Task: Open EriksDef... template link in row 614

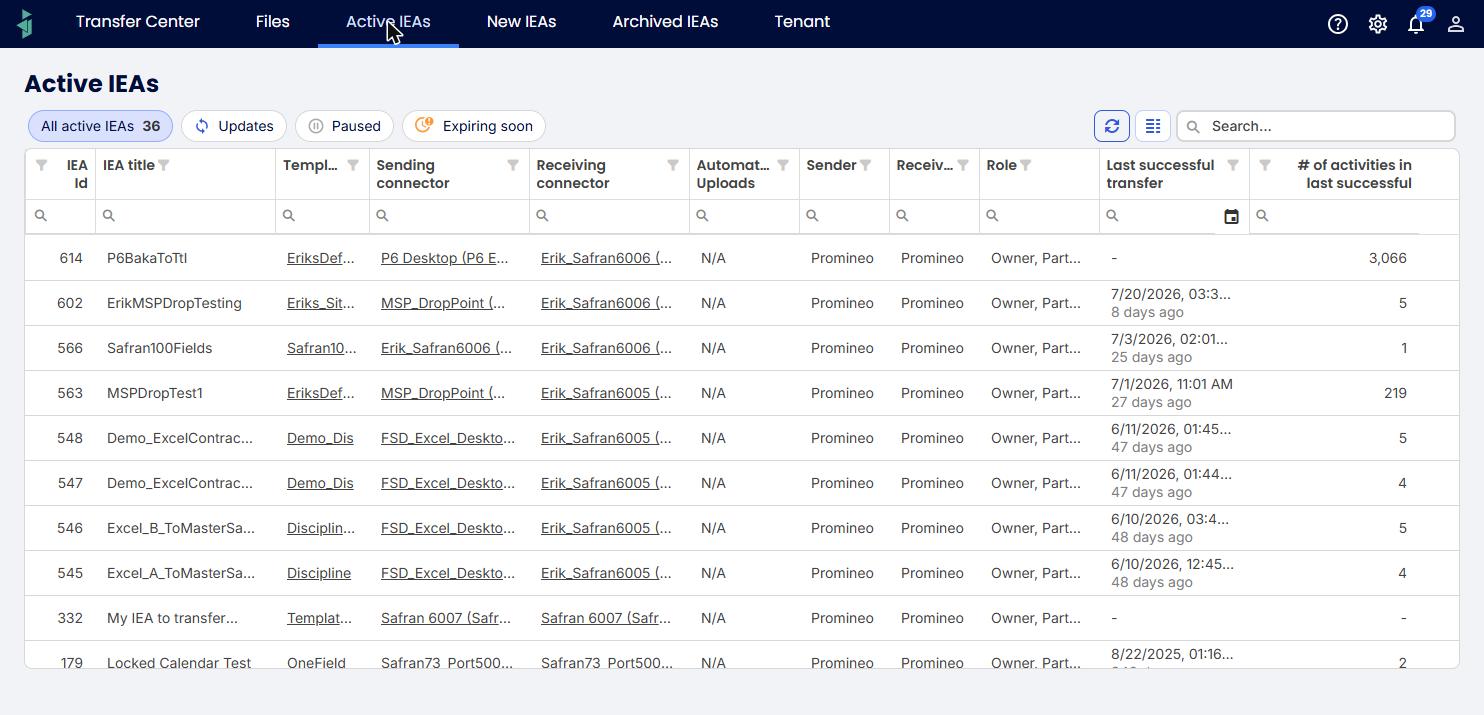Action: 320,258
